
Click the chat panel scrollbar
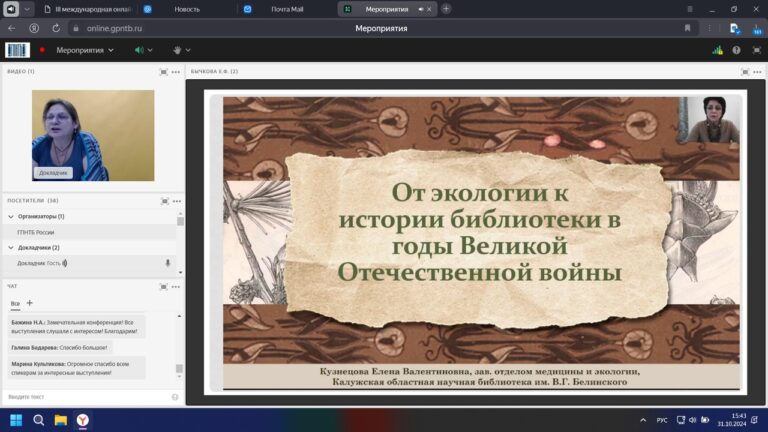pyautogui.click(x=180, y=368)
